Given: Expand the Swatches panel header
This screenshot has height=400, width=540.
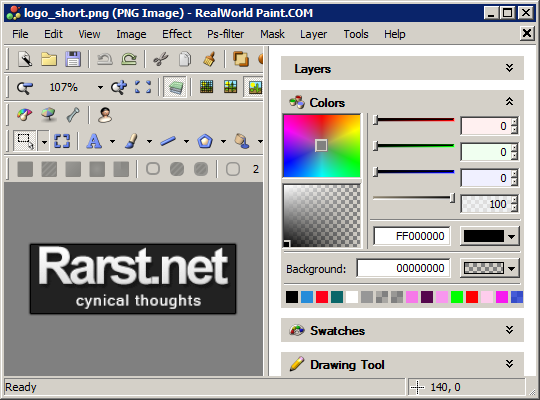Looking at the screenshot, I should coord(402,330).
